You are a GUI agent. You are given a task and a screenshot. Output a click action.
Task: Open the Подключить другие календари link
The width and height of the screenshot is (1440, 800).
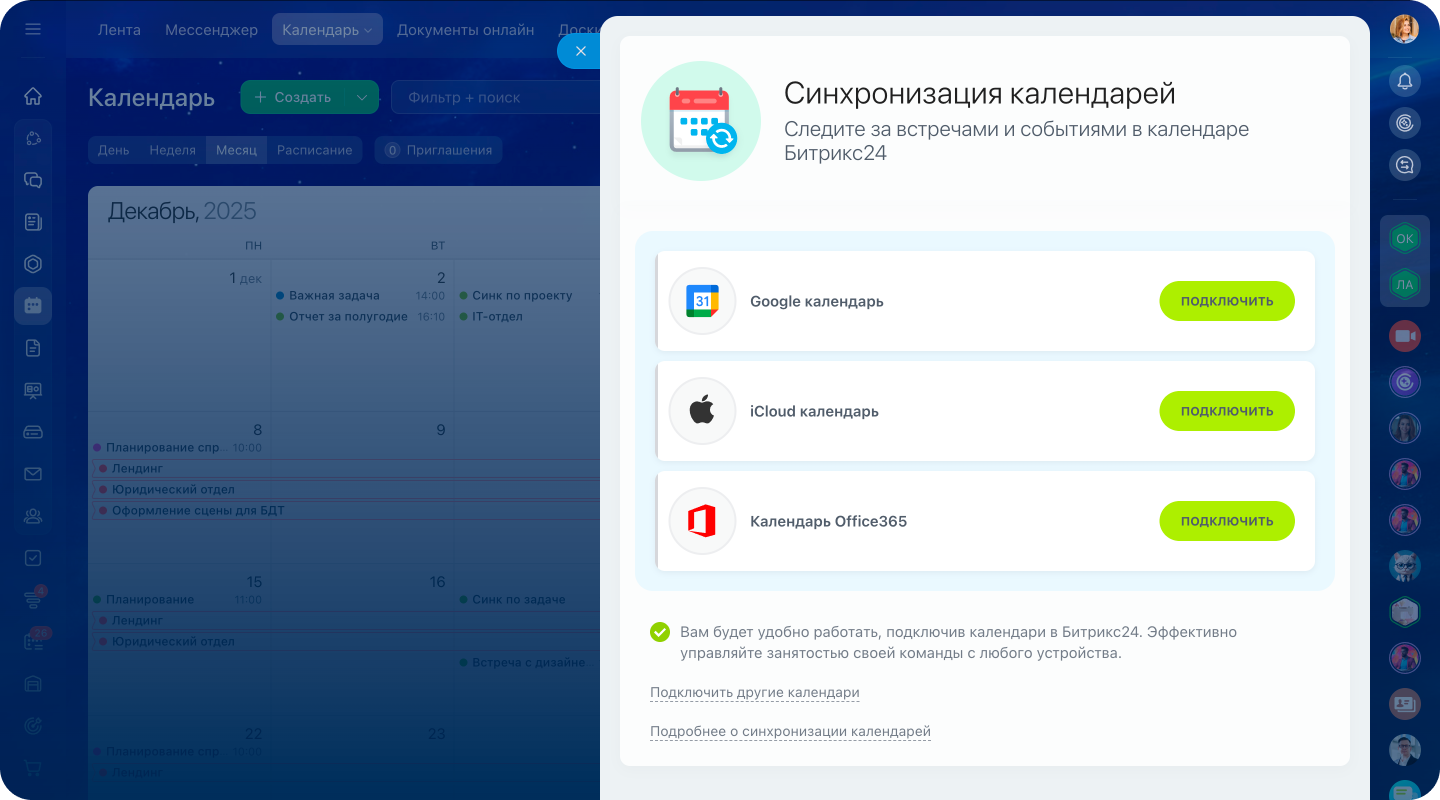(754, 693)
